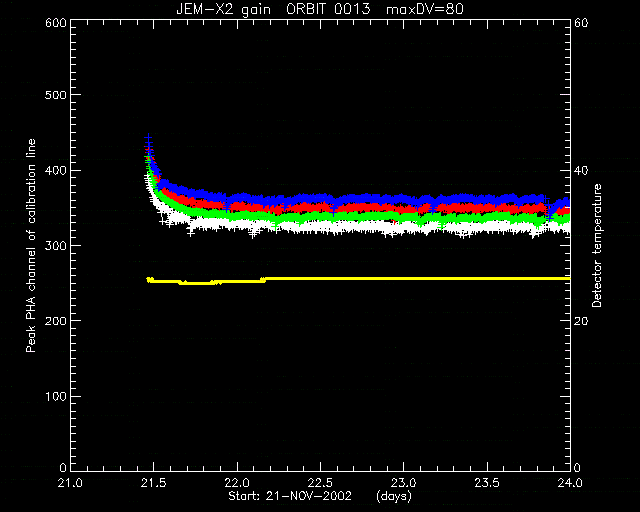The image size is (640, 512).
Task: Click the step in the yellow line near 22.15
Action: [x=263, y=280]
